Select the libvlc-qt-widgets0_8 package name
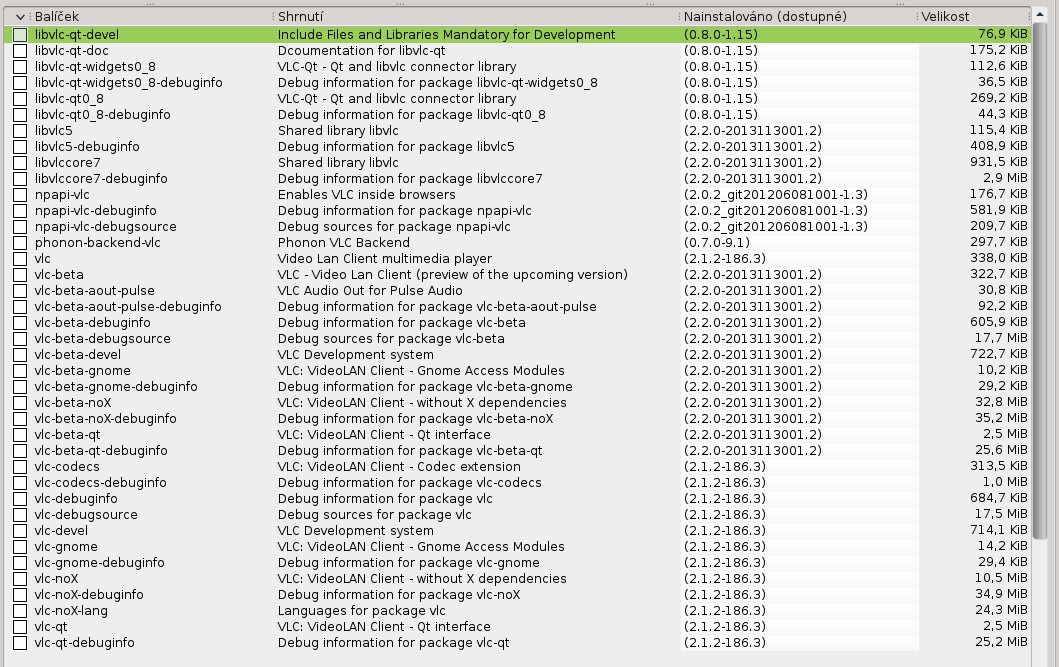This screenshot has width=1059, height=667. pos(95,67)
